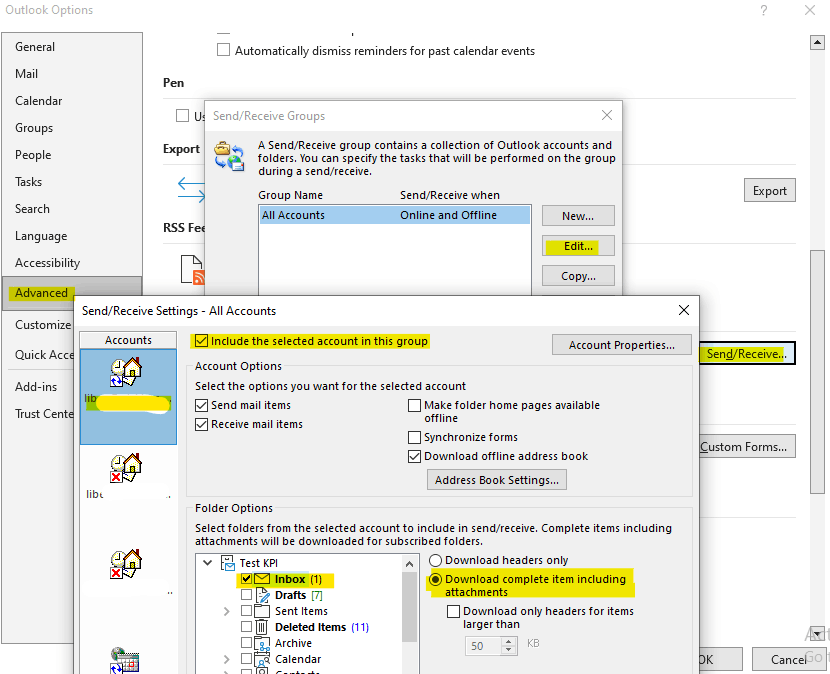
Task: Click the Export arrows icon in Outlook Options
Action: (191, 191)
